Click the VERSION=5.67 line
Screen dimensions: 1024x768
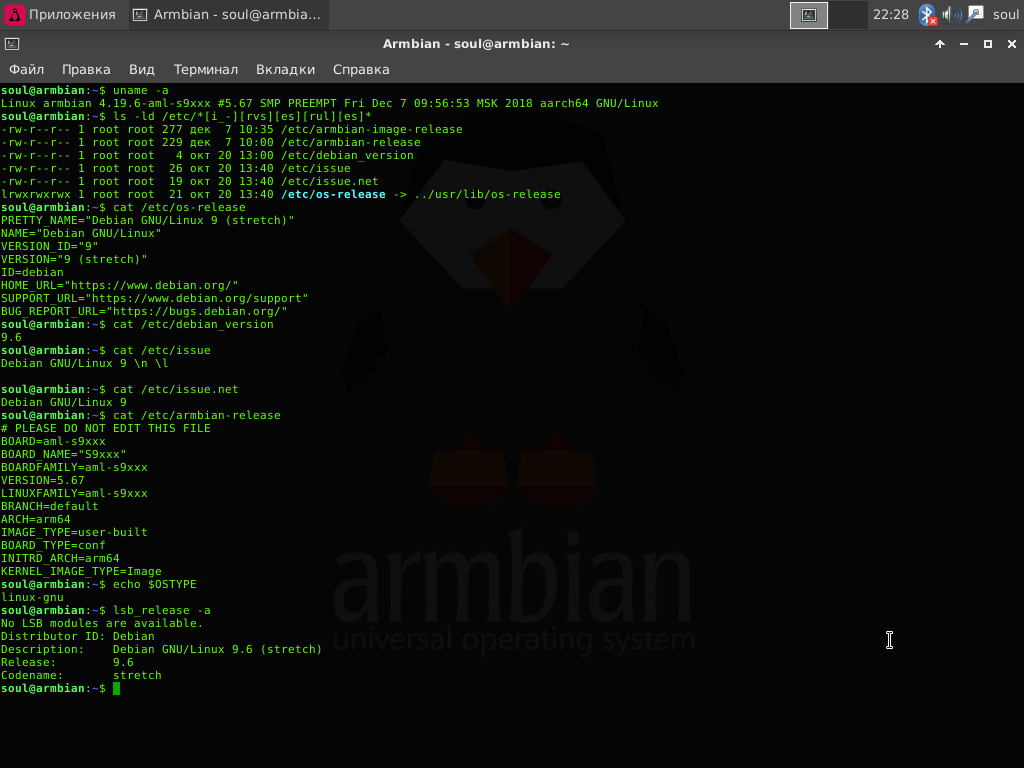42,481
